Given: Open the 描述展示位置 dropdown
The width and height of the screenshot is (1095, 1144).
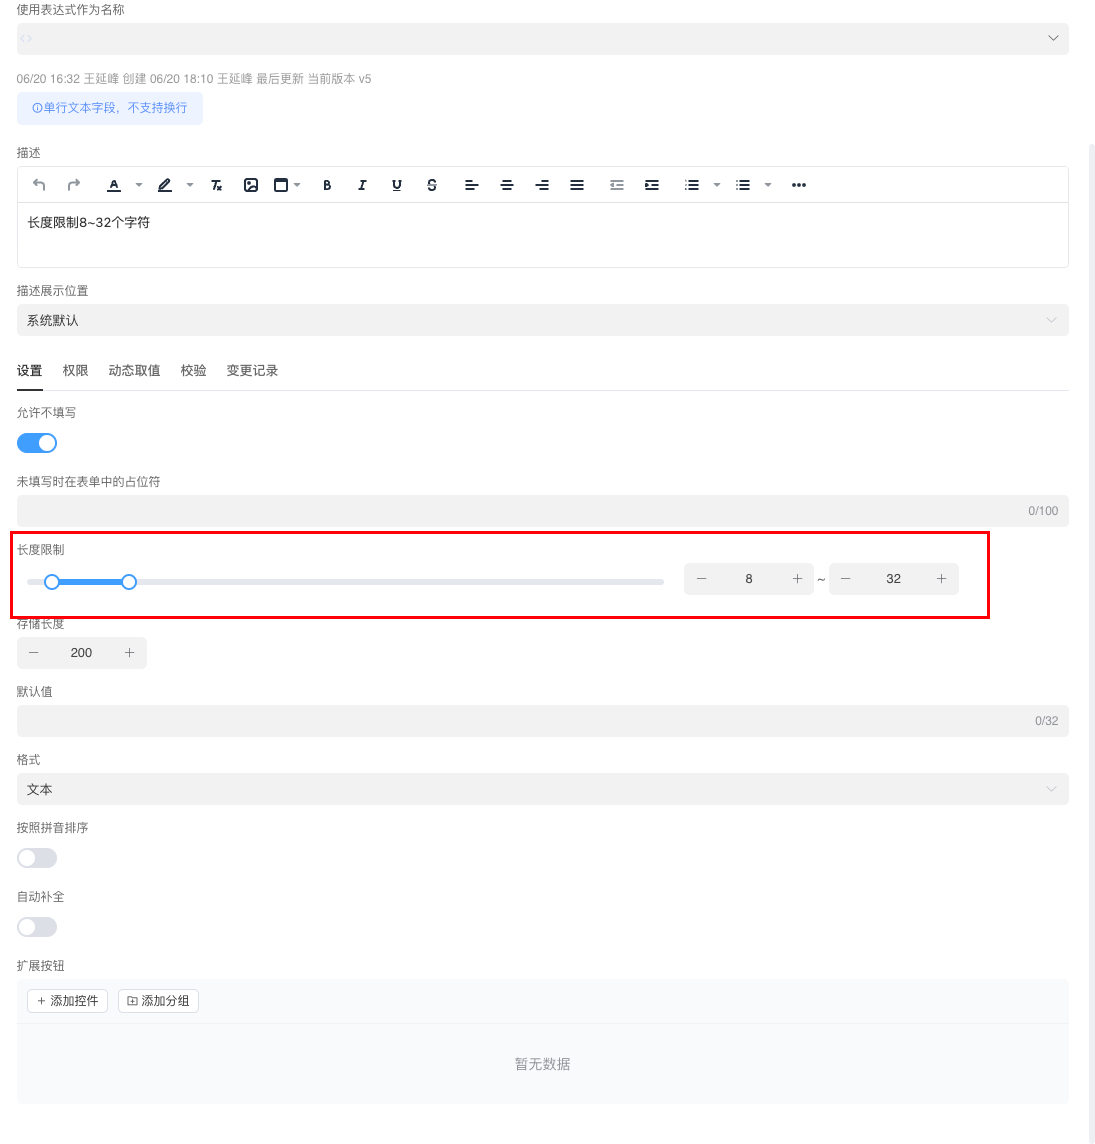Looking at the screenshot, I should pyautogui.click(x=542, y=320).
